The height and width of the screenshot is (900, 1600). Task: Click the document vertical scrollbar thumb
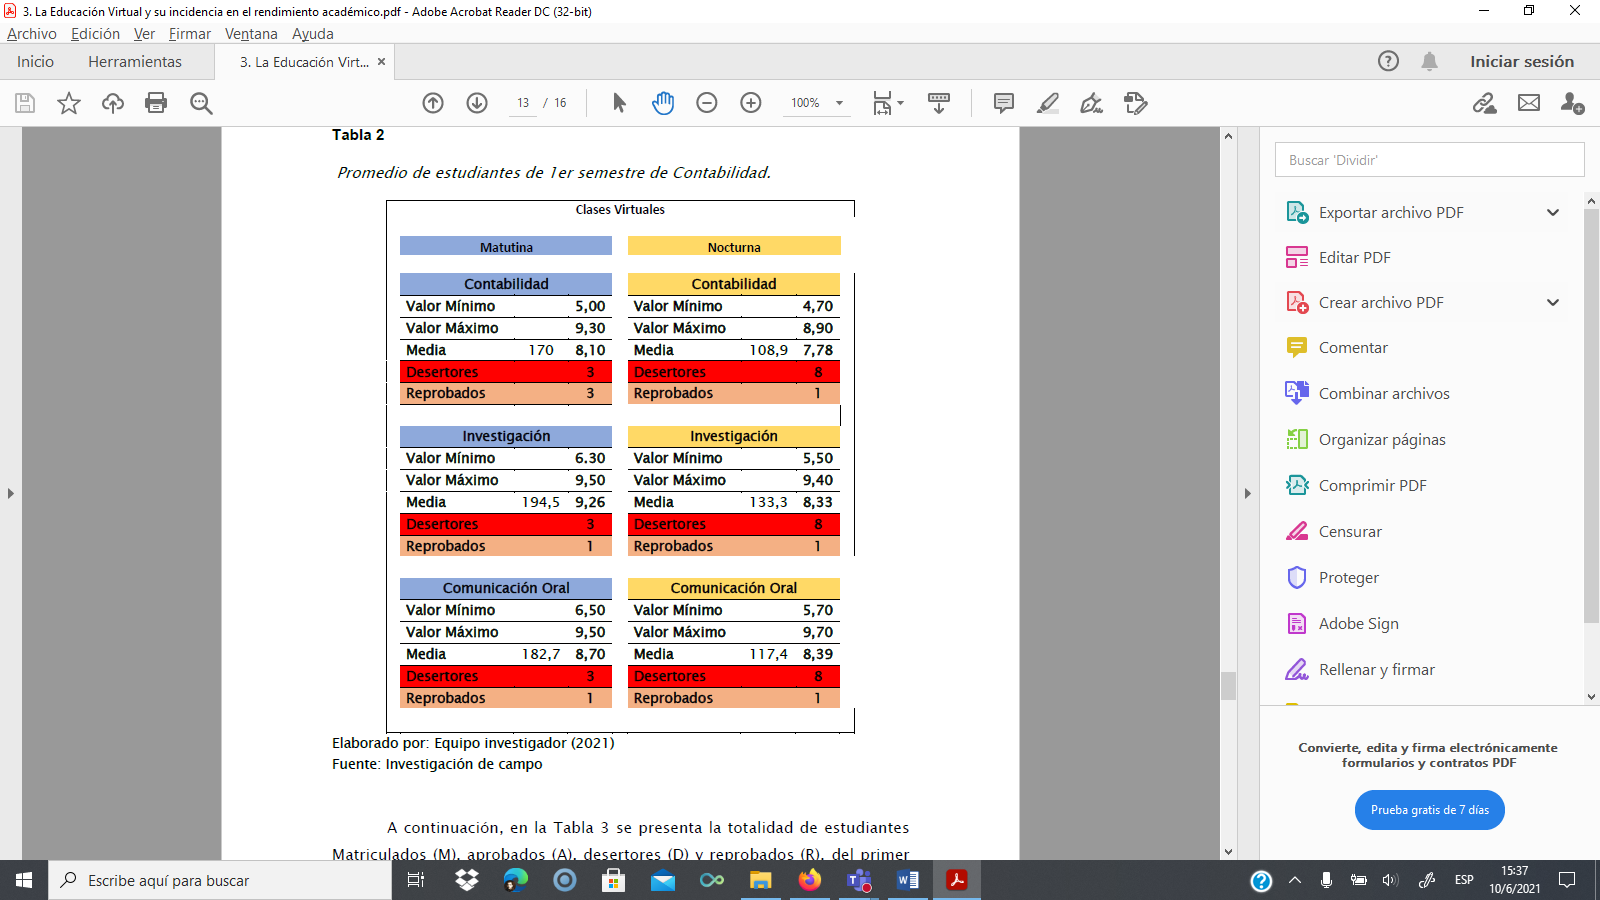click(x=1228, y=686)
